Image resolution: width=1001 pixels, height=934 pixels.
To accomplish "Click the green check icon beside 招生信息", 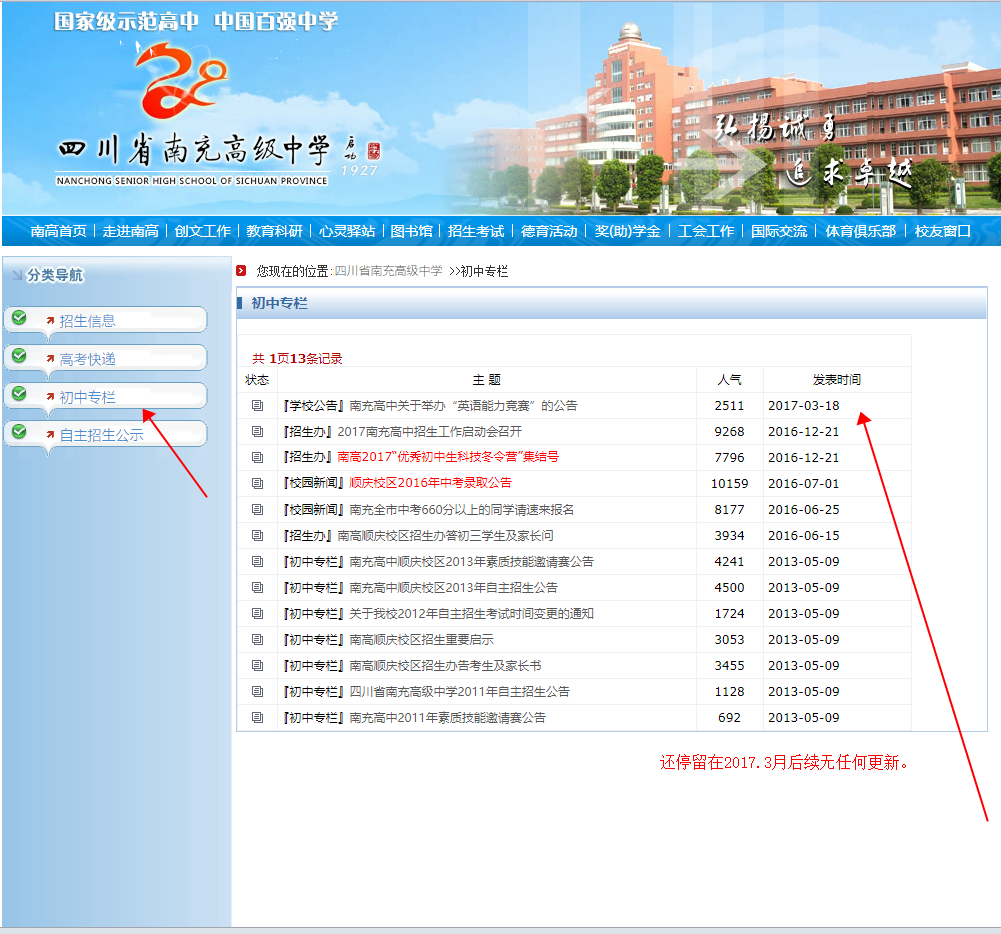I will click(18, 318).
